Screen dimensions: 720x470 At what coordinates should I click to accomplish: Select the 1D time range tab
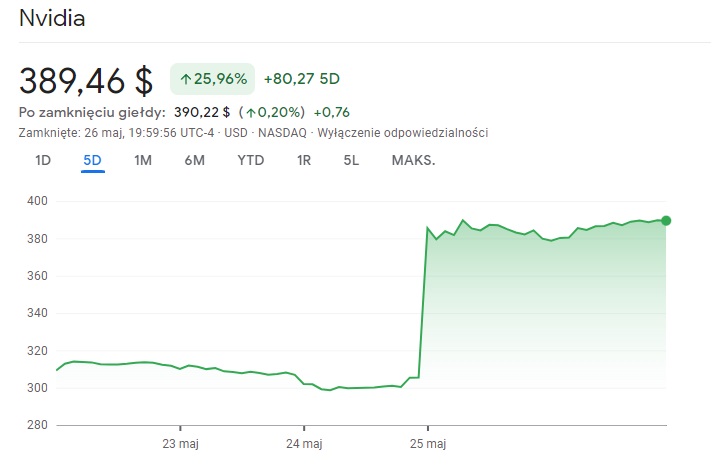(x=43, y=160)
